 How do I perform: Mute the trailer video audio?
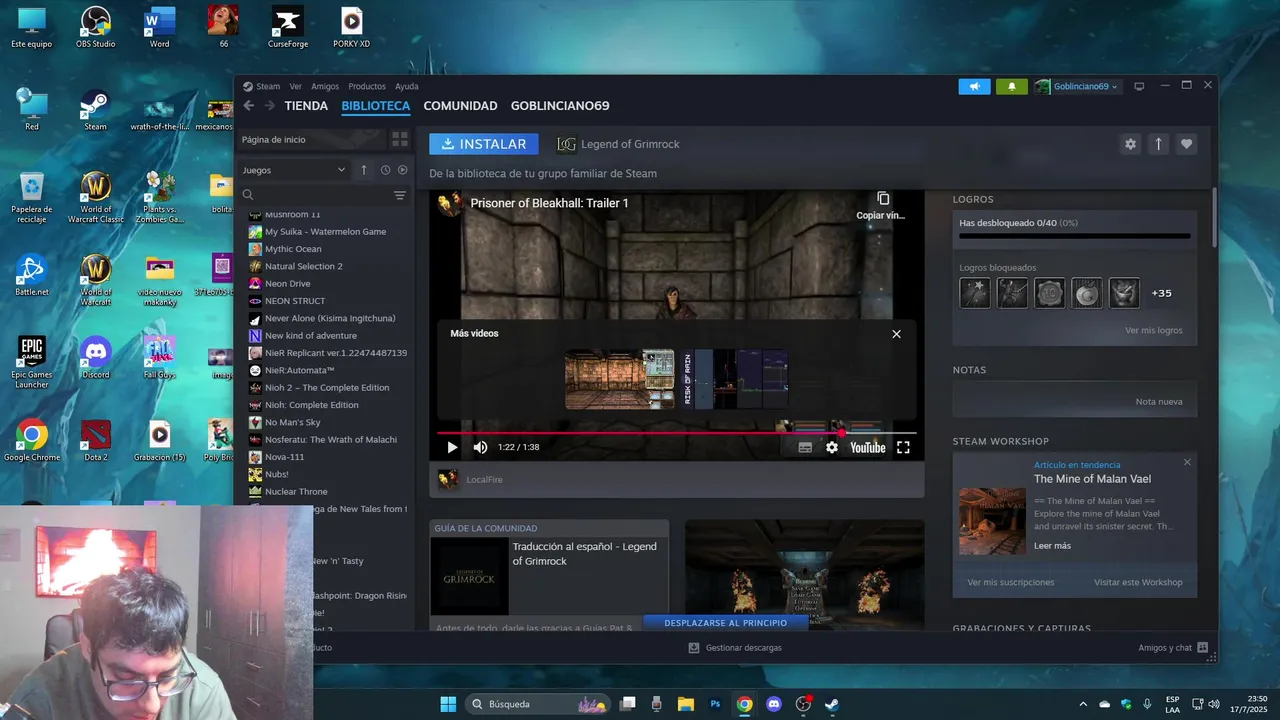(480, 447)
